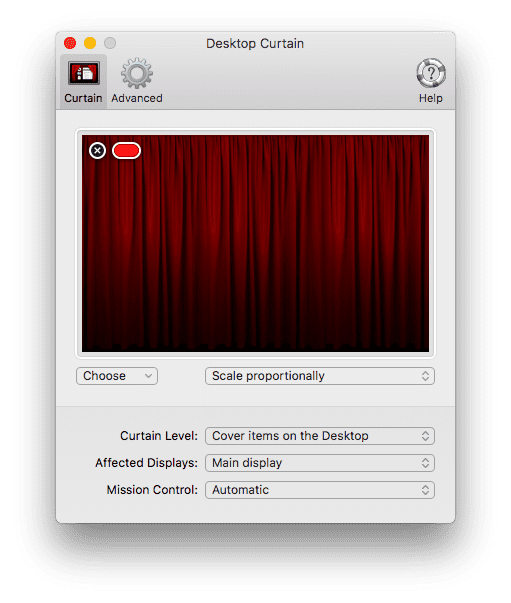The image size is (511, 603).
Task: Click the red curtain preview image
Action: pos(255,243)
